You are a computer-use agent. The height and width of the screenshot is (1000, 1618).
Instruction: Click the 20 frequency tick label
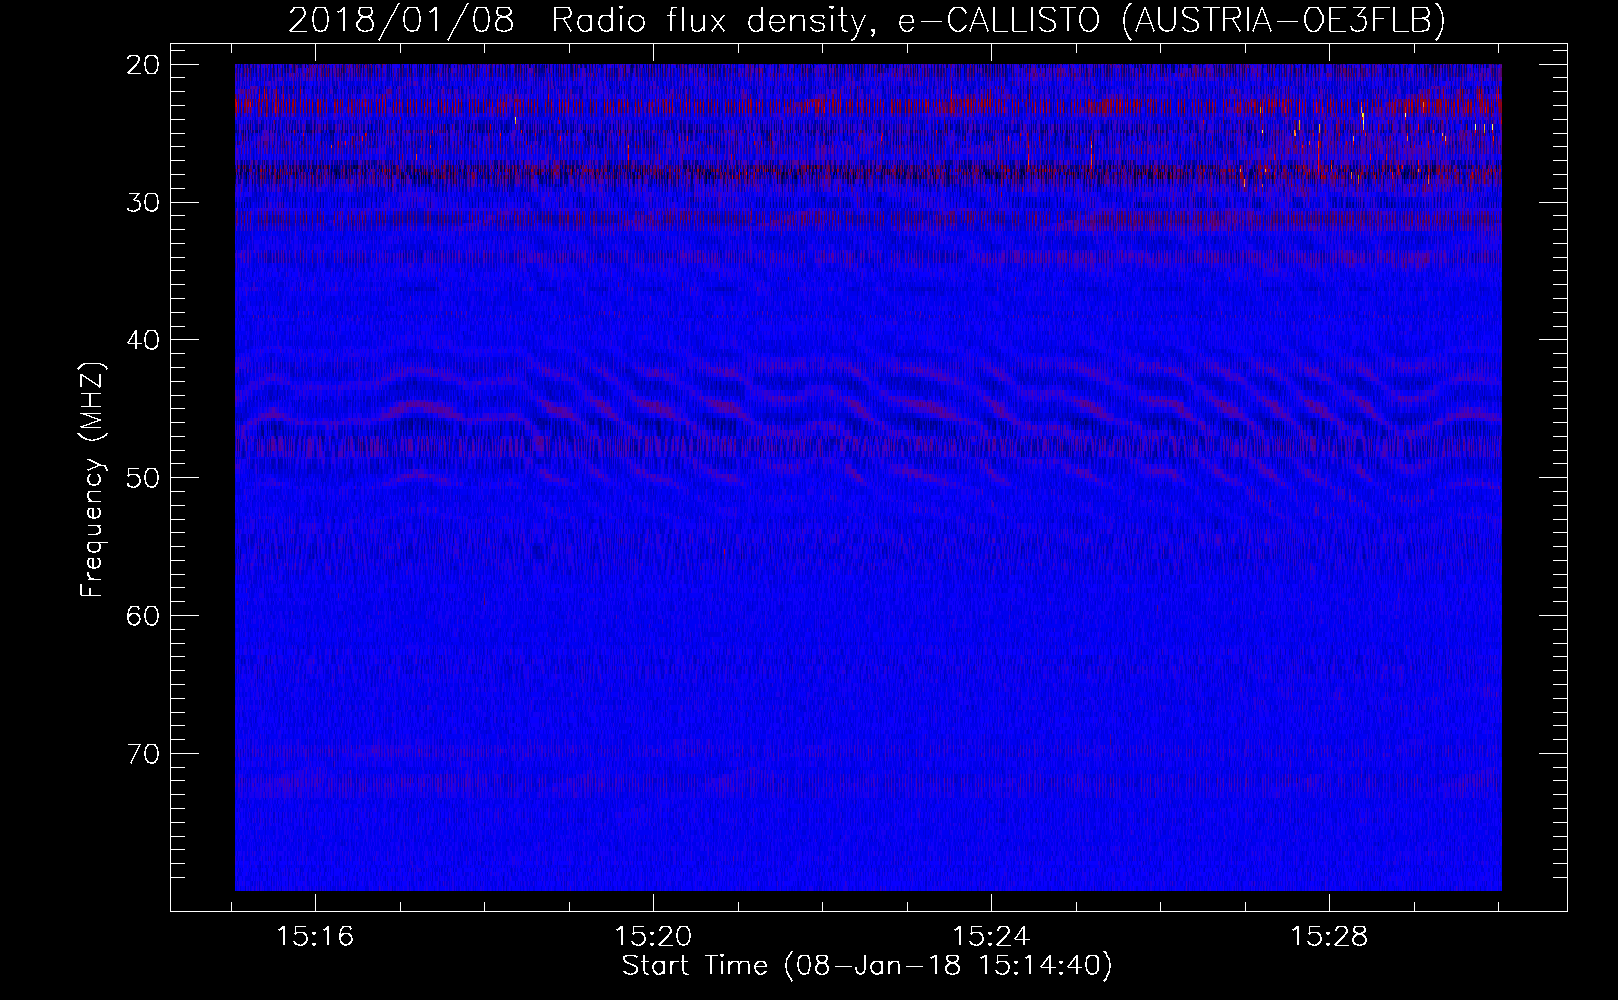144,65
